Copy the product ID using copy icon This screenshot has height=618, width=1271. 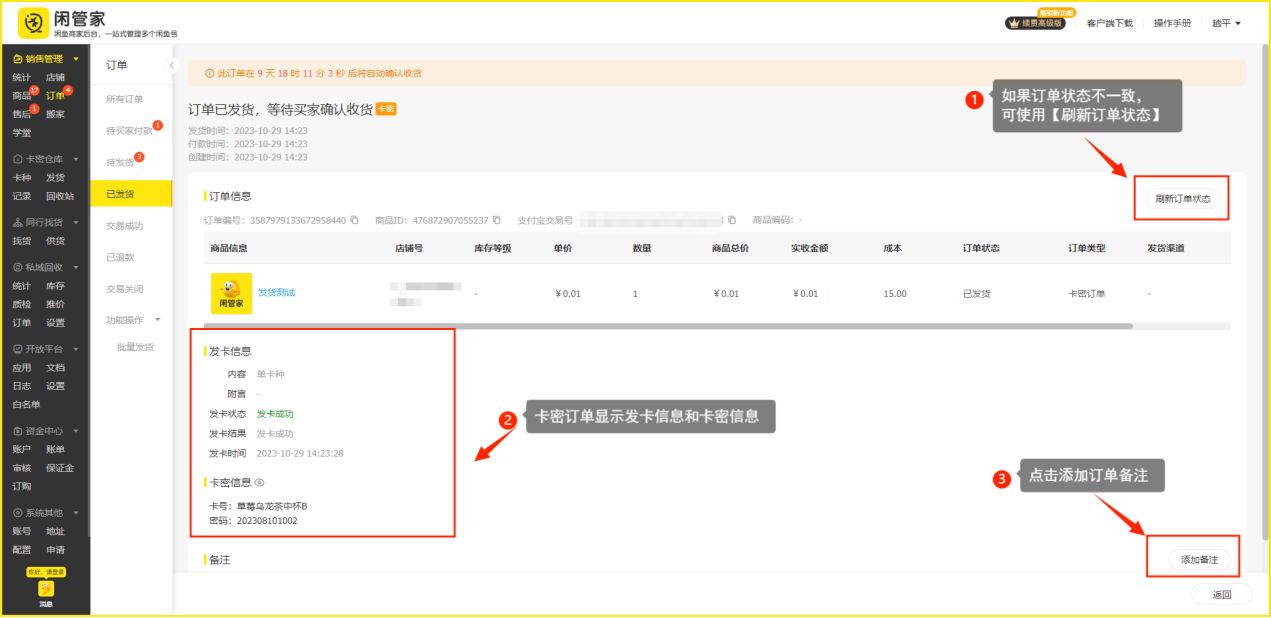click(x=496, y=220)
